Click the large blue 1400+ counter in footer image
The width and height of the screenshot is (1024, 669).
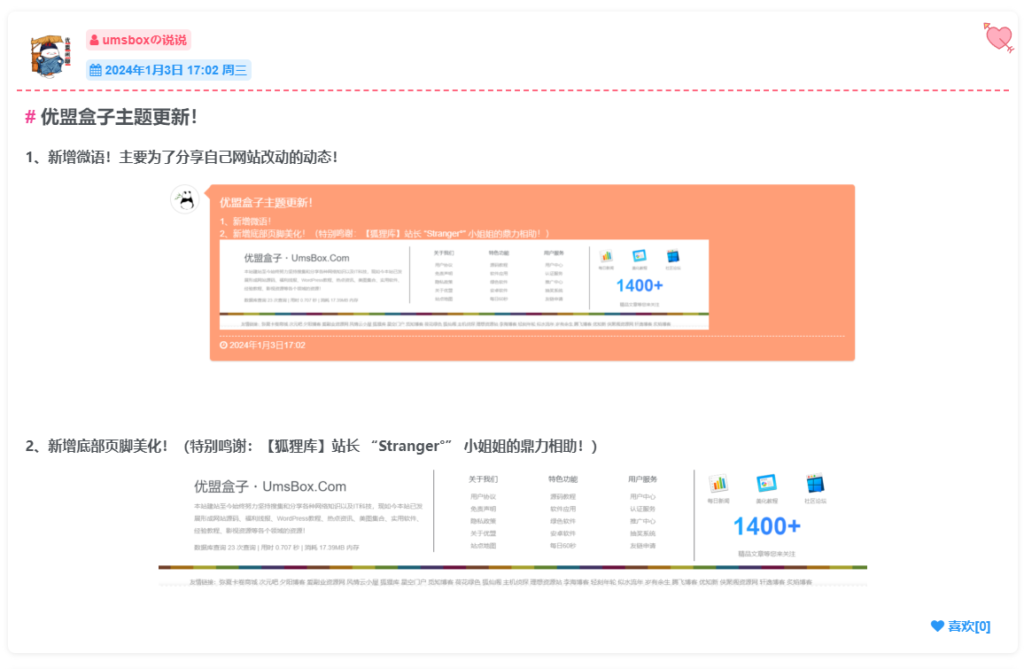pyautogui.click(x=767, y=526)
